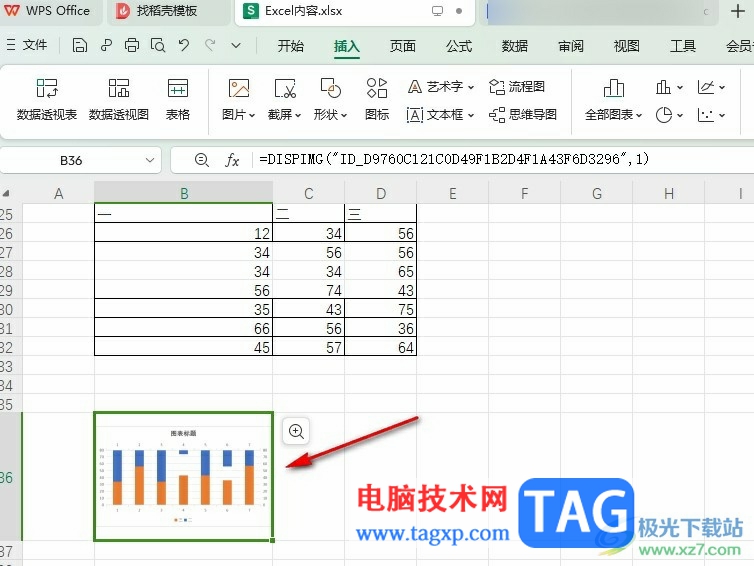The image size is (754, 566).
Task: Open the scatter chart dropdown
Action: tap(711, 115)
